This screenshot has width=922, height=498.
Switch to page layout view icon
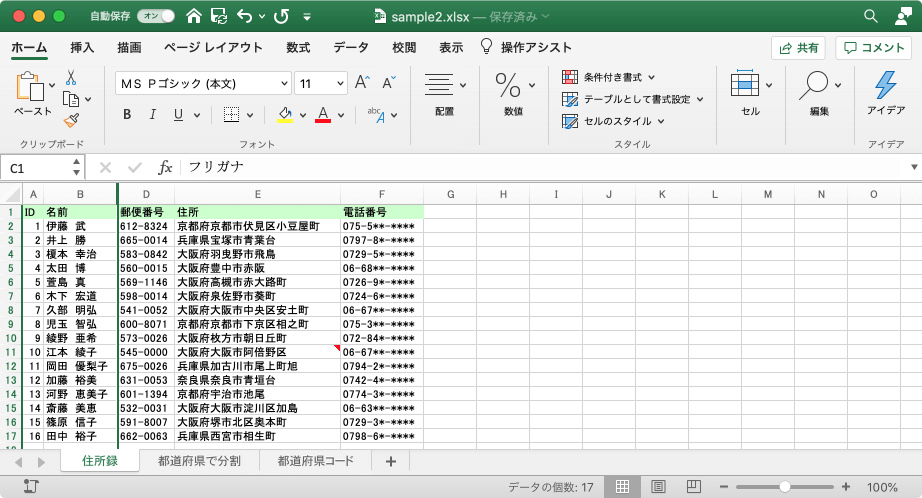coord(659,486)
